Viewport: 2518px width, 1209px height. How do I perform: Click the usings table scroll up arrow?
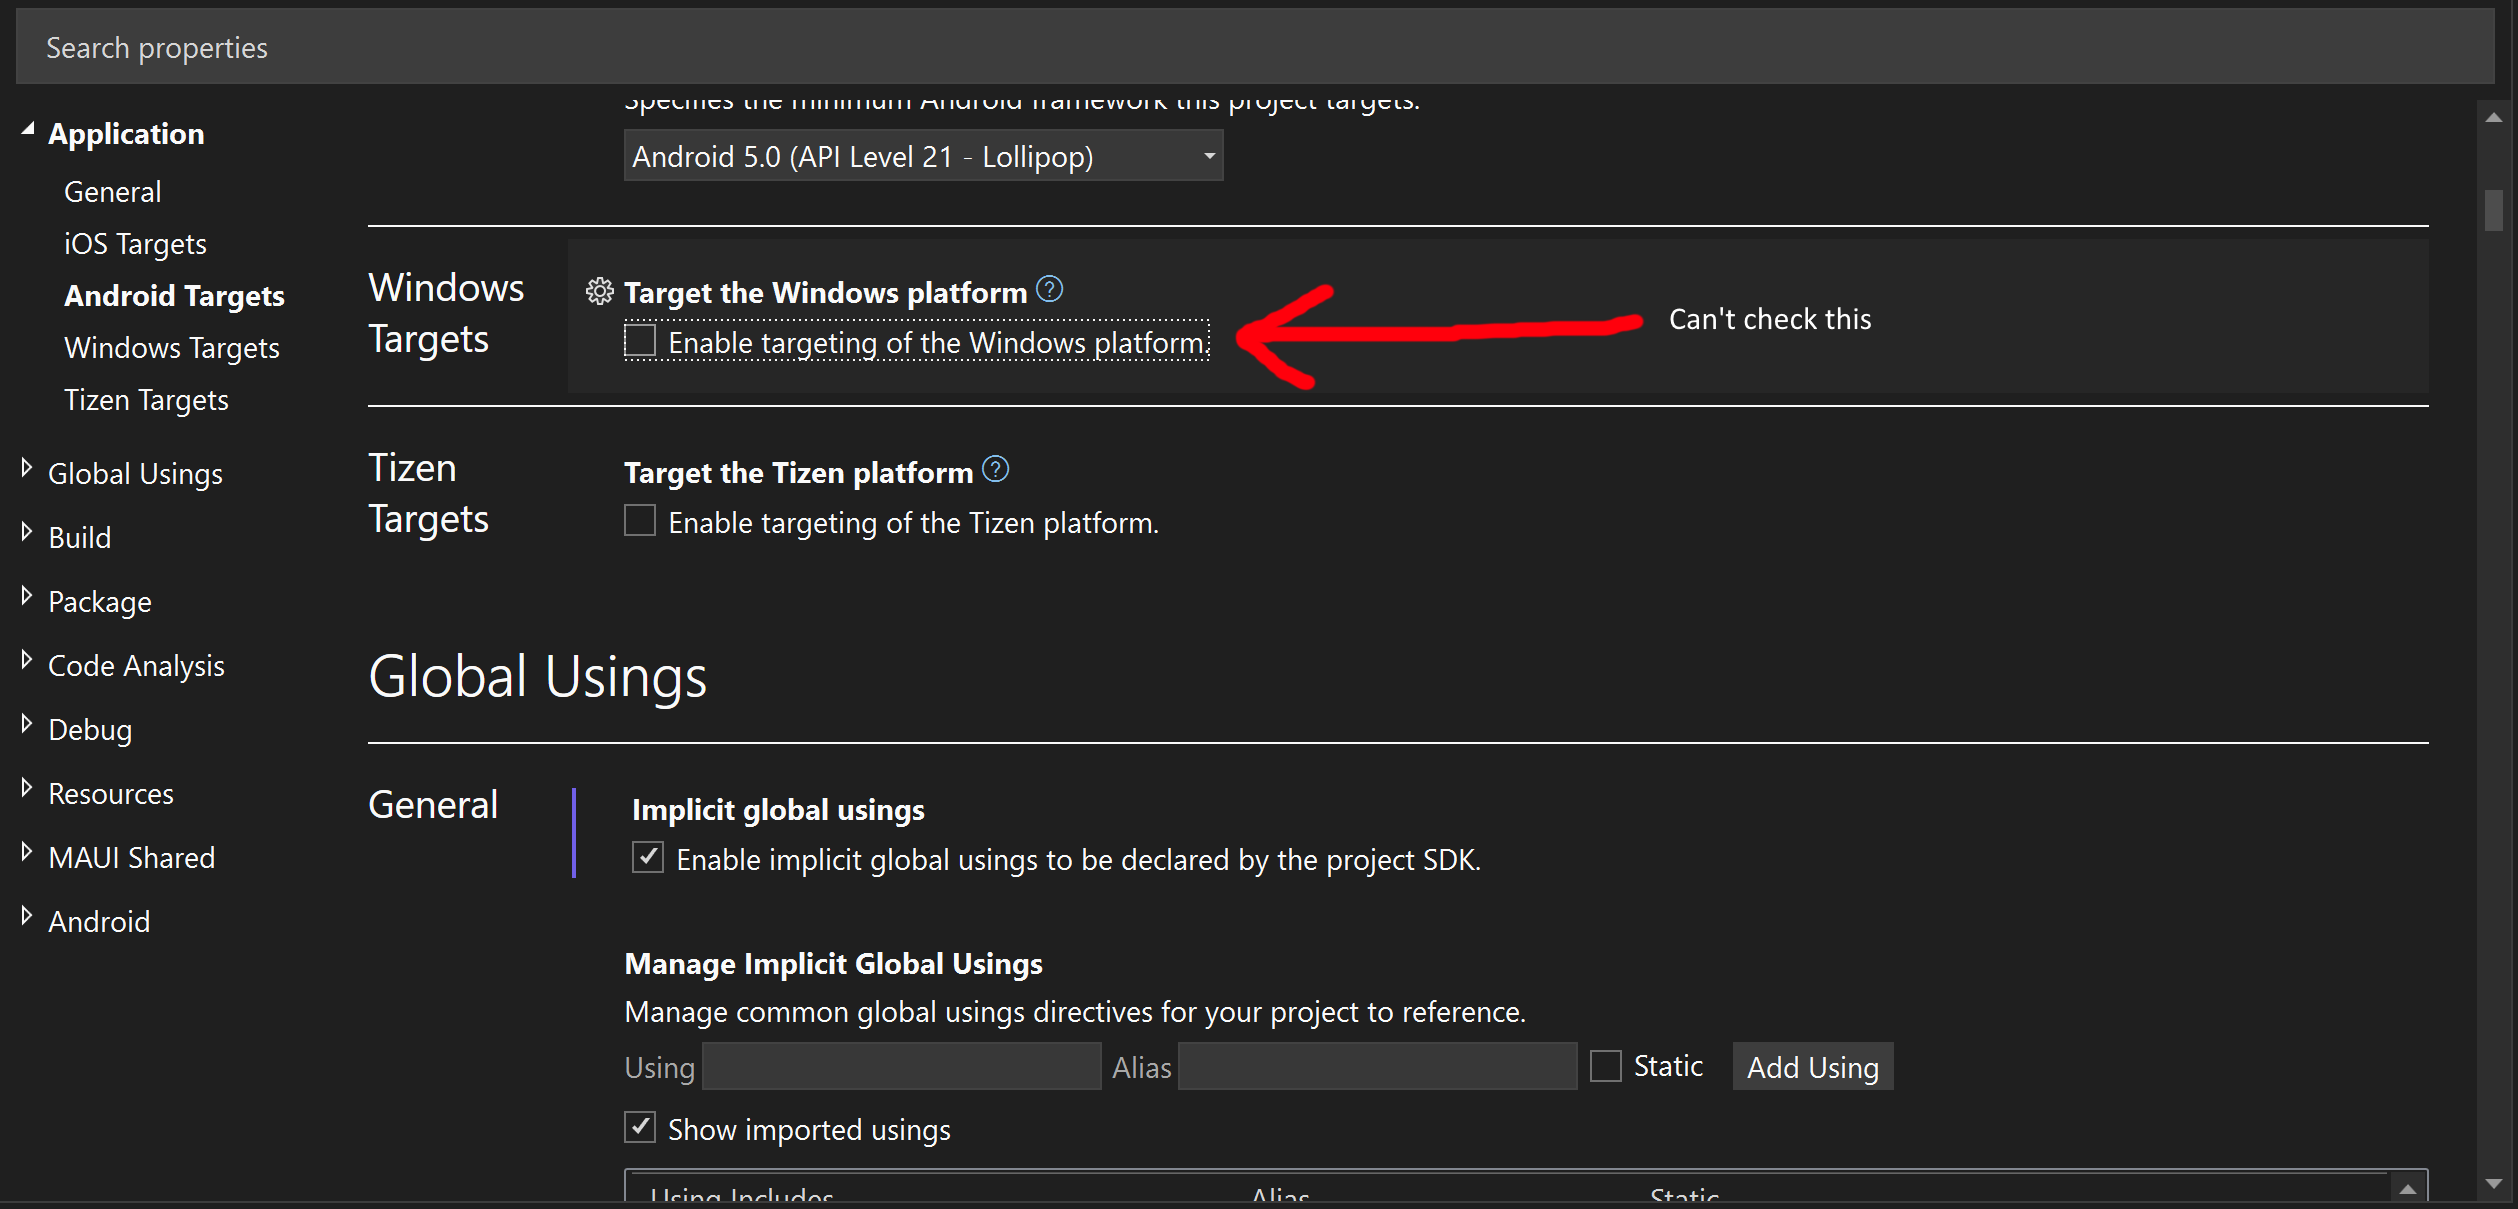(2408, 1188)
